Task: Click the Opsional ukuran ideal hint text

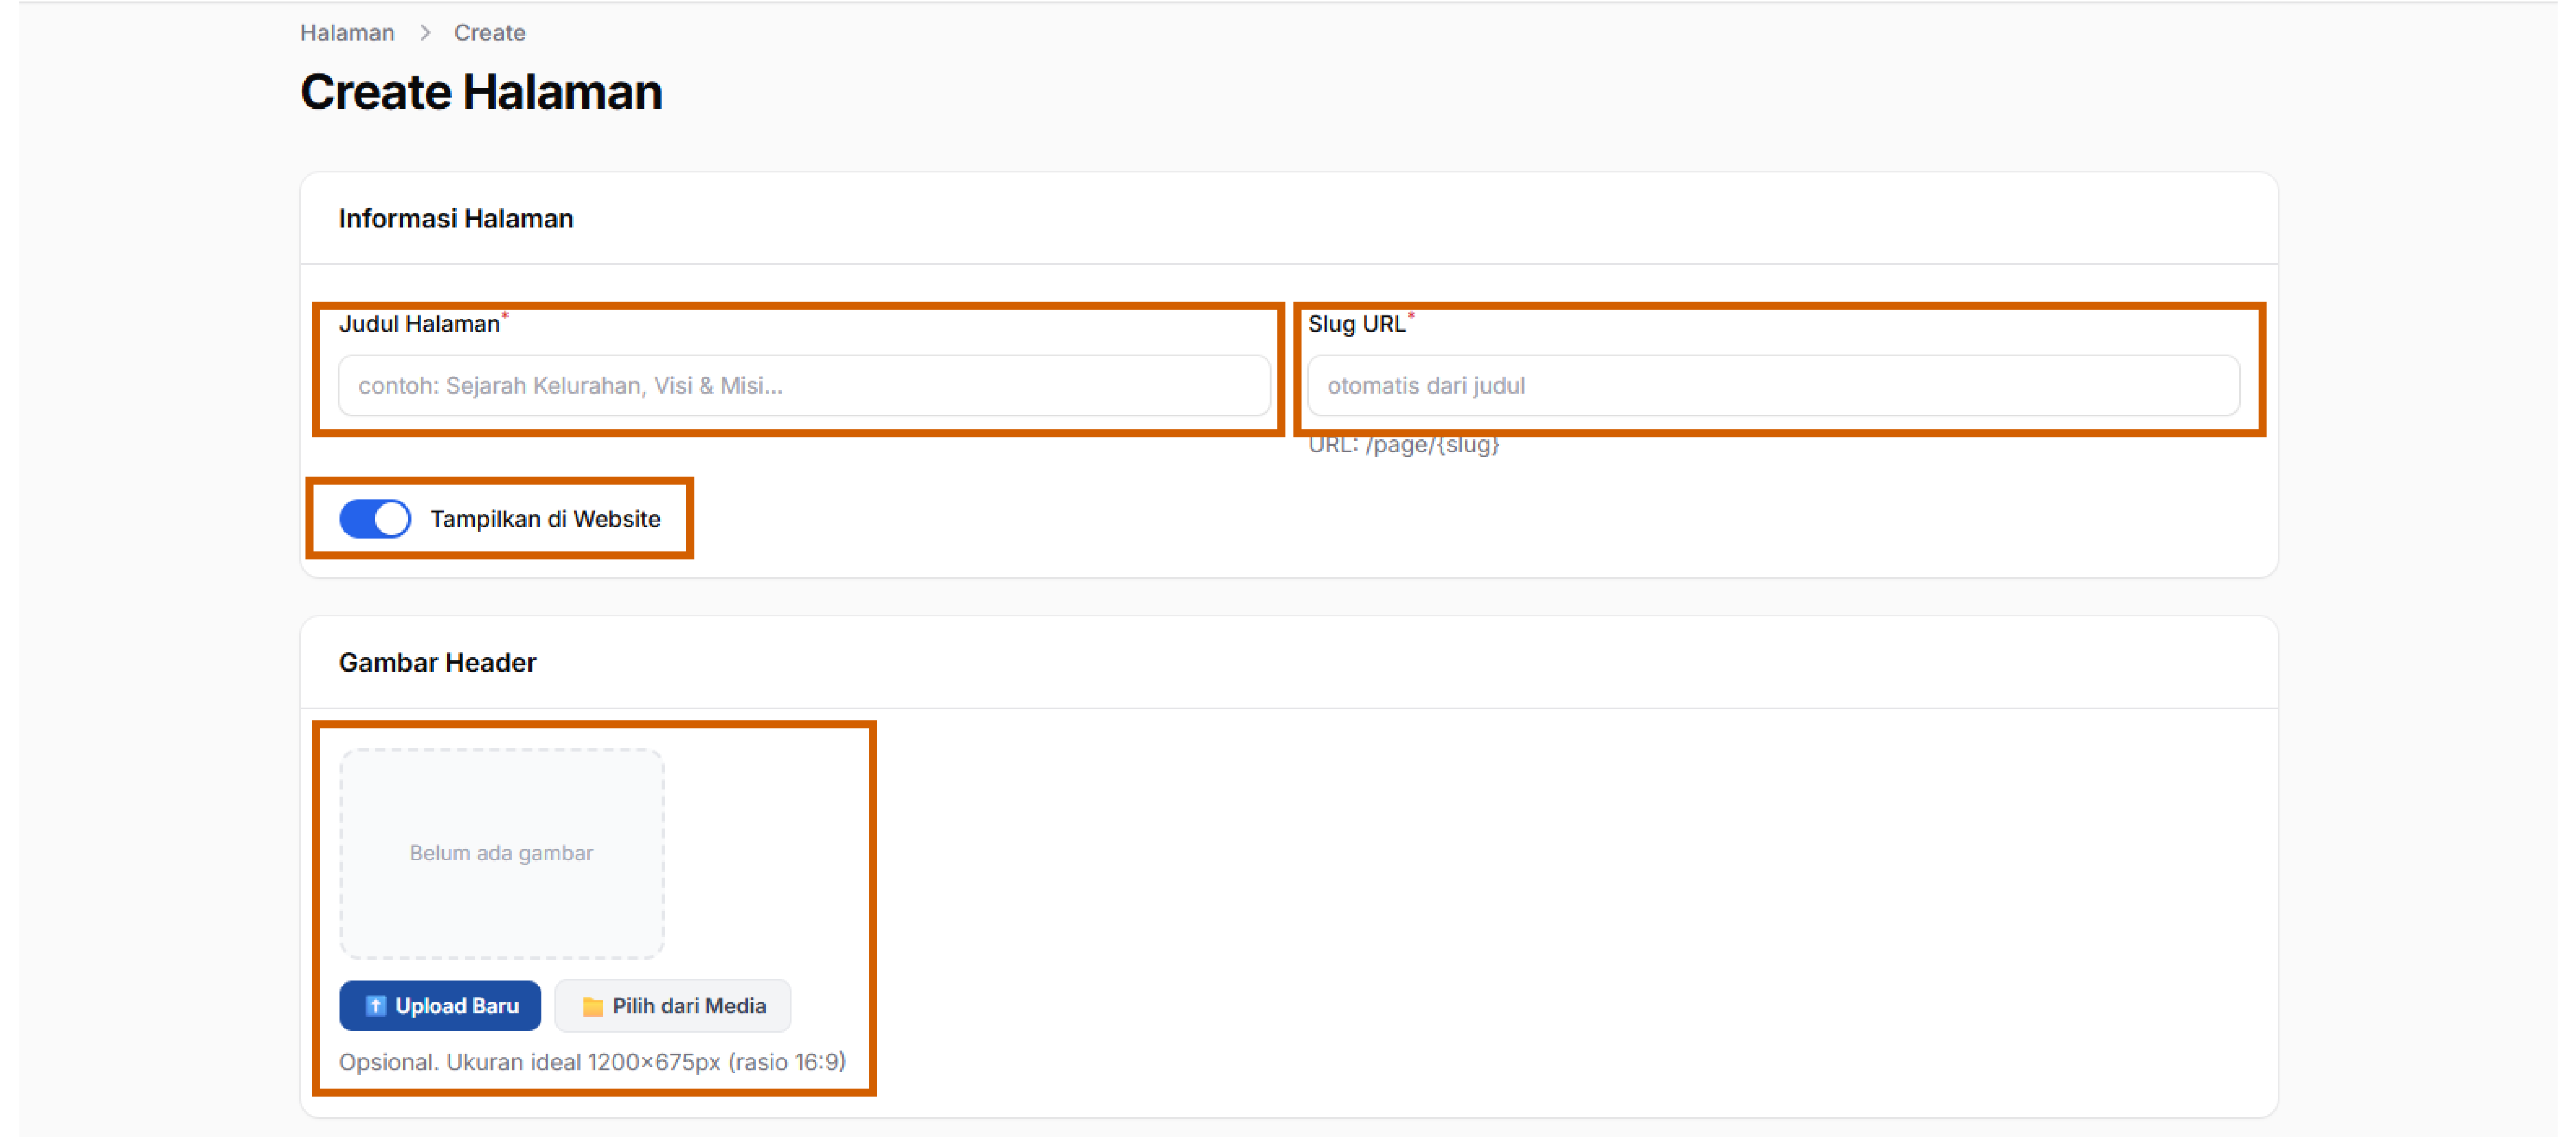Action: tap(592, 1062)
